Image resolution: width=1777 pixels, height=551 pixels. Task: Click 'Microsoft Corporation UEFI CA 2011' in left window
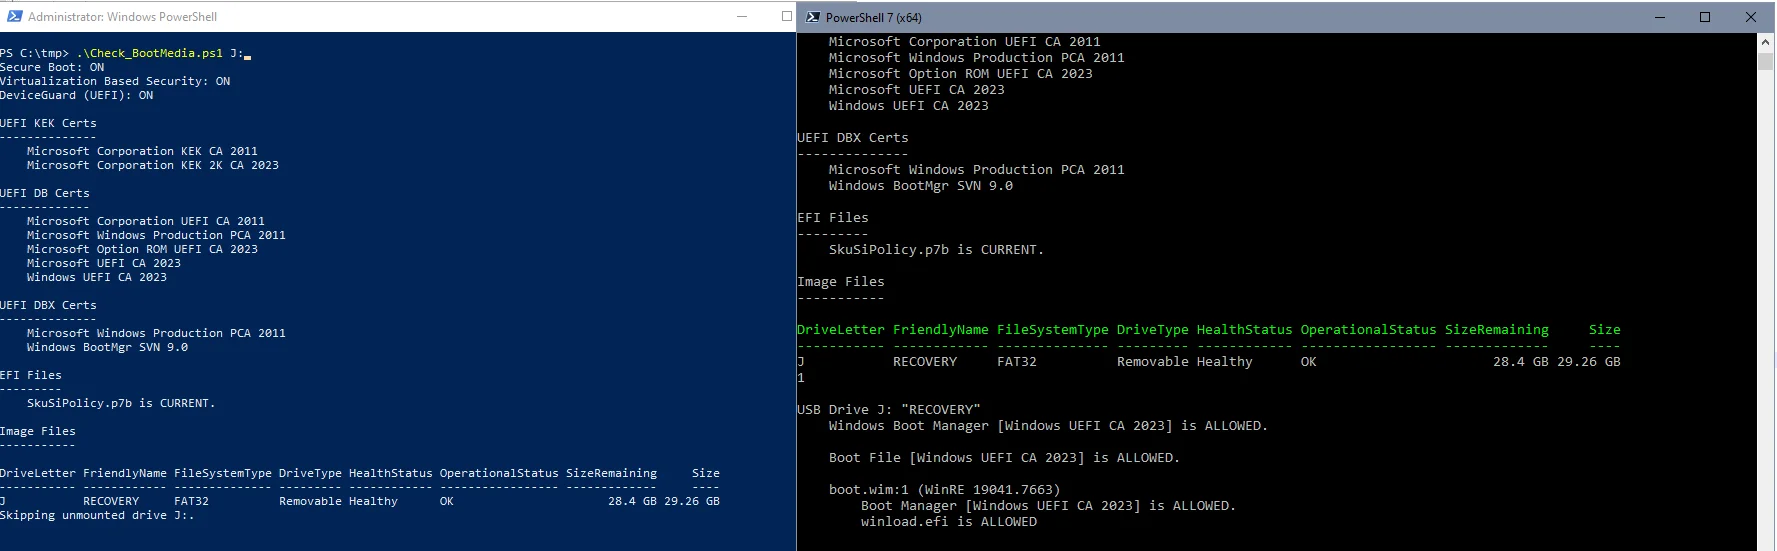coord(146,221)
